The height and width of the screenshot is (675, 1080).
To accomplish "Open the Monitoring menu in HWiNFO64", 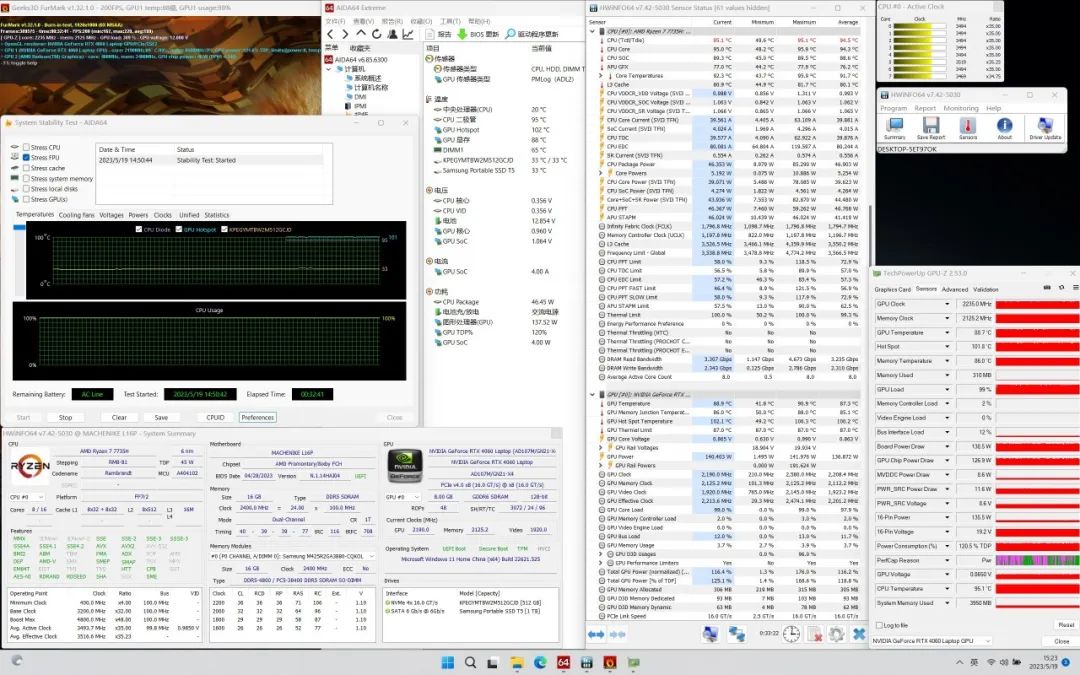I will 961,108.
